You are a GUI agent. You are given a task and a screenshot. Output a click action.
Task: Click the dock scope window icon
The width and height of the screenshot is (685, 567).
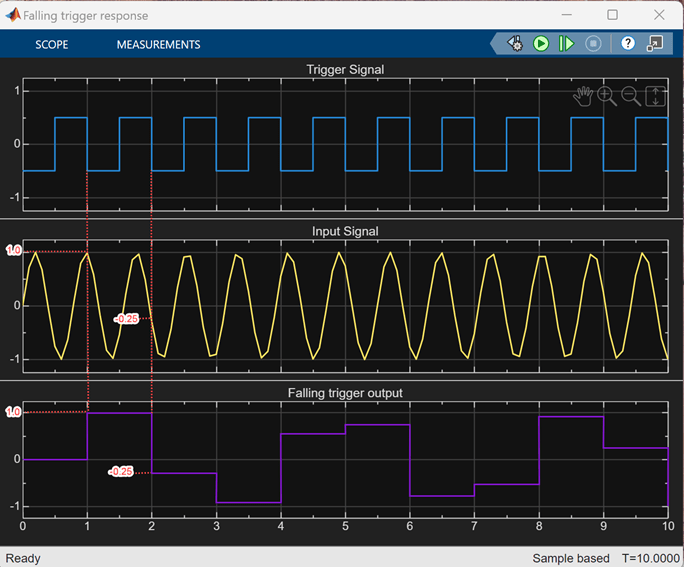pyautogui.click(x=655, y=44)
